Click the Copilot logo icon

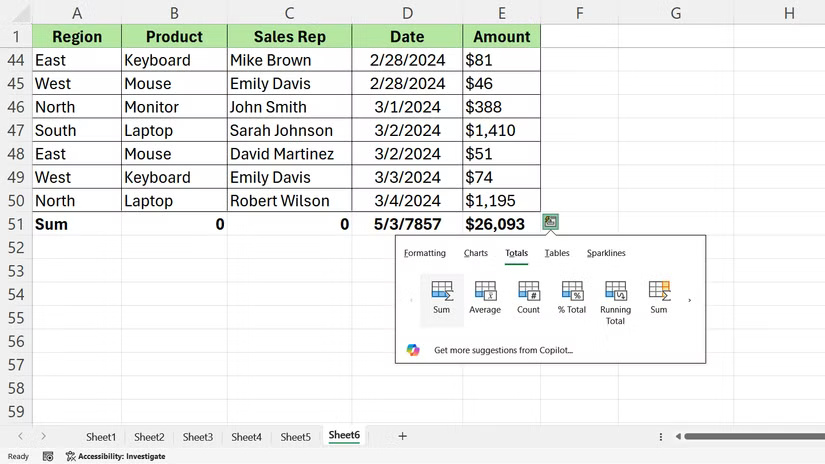[413, 350]
